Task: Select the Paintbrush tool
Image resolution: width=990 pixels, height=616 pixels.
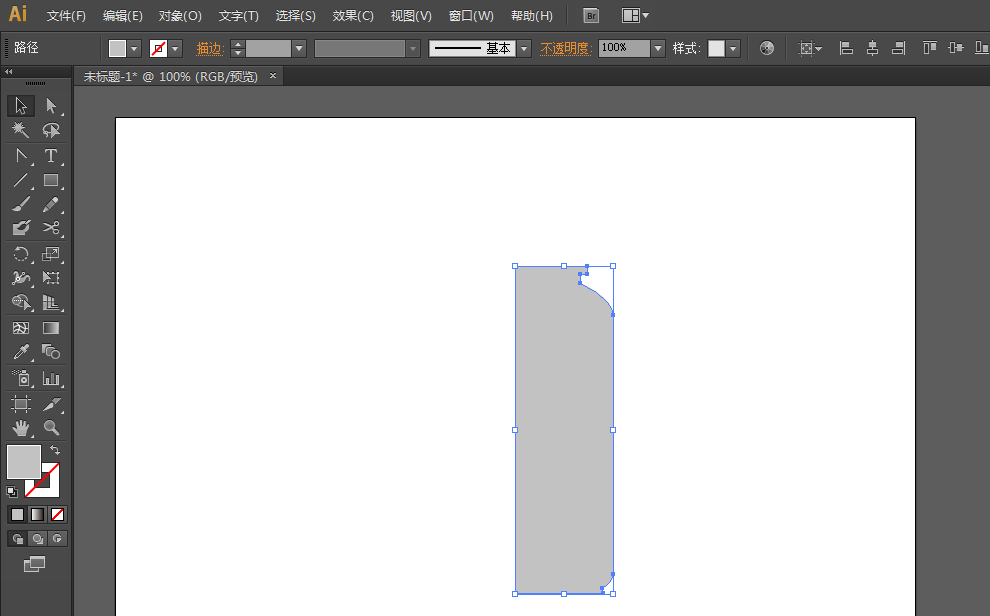Action: point(21,204)
